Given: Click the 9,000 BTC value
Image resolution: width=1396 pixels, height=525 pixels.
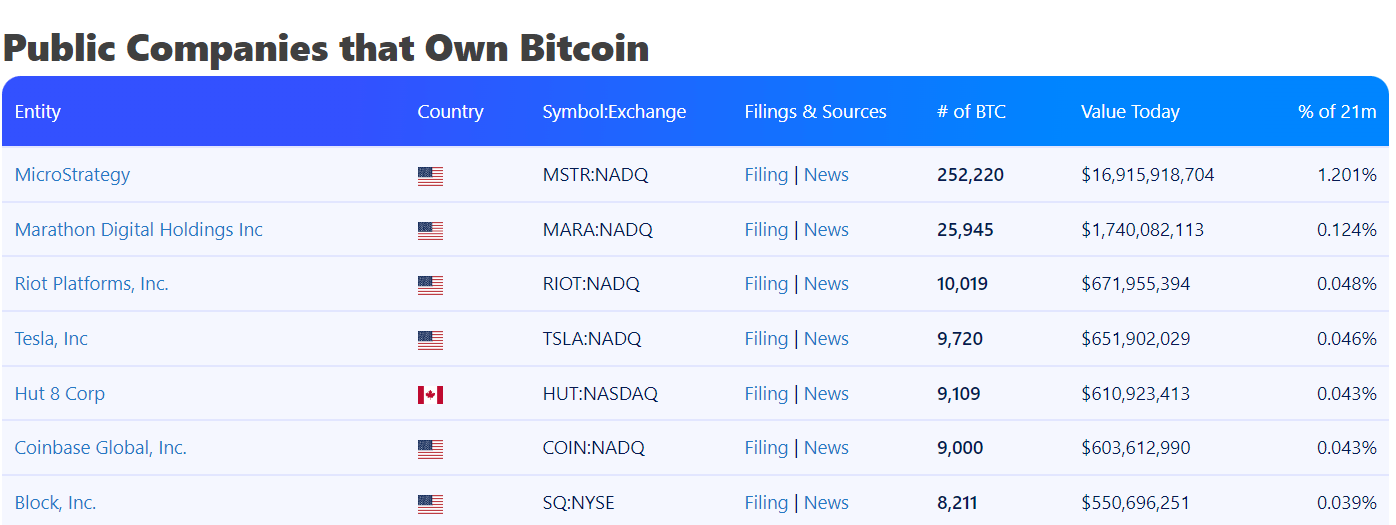Looking at the screenshot, I should coord(960,448).
